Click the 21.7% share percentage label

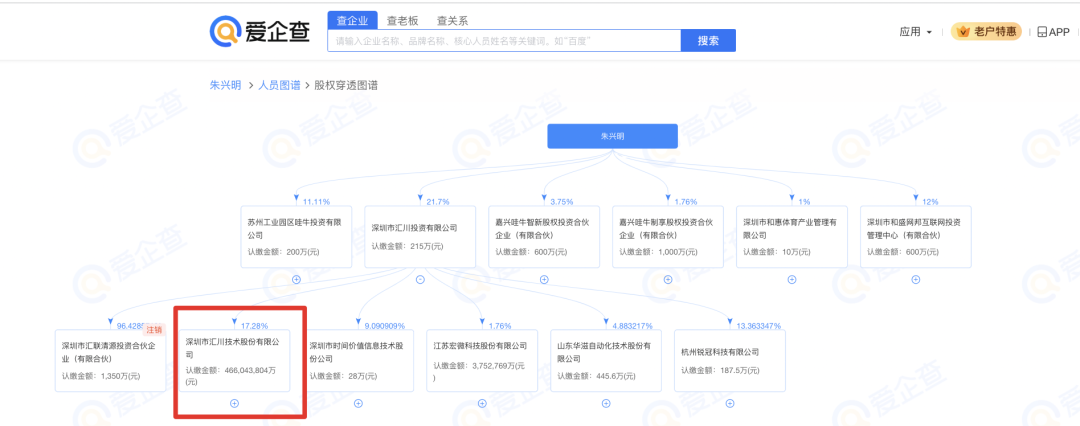click(438, 202)
